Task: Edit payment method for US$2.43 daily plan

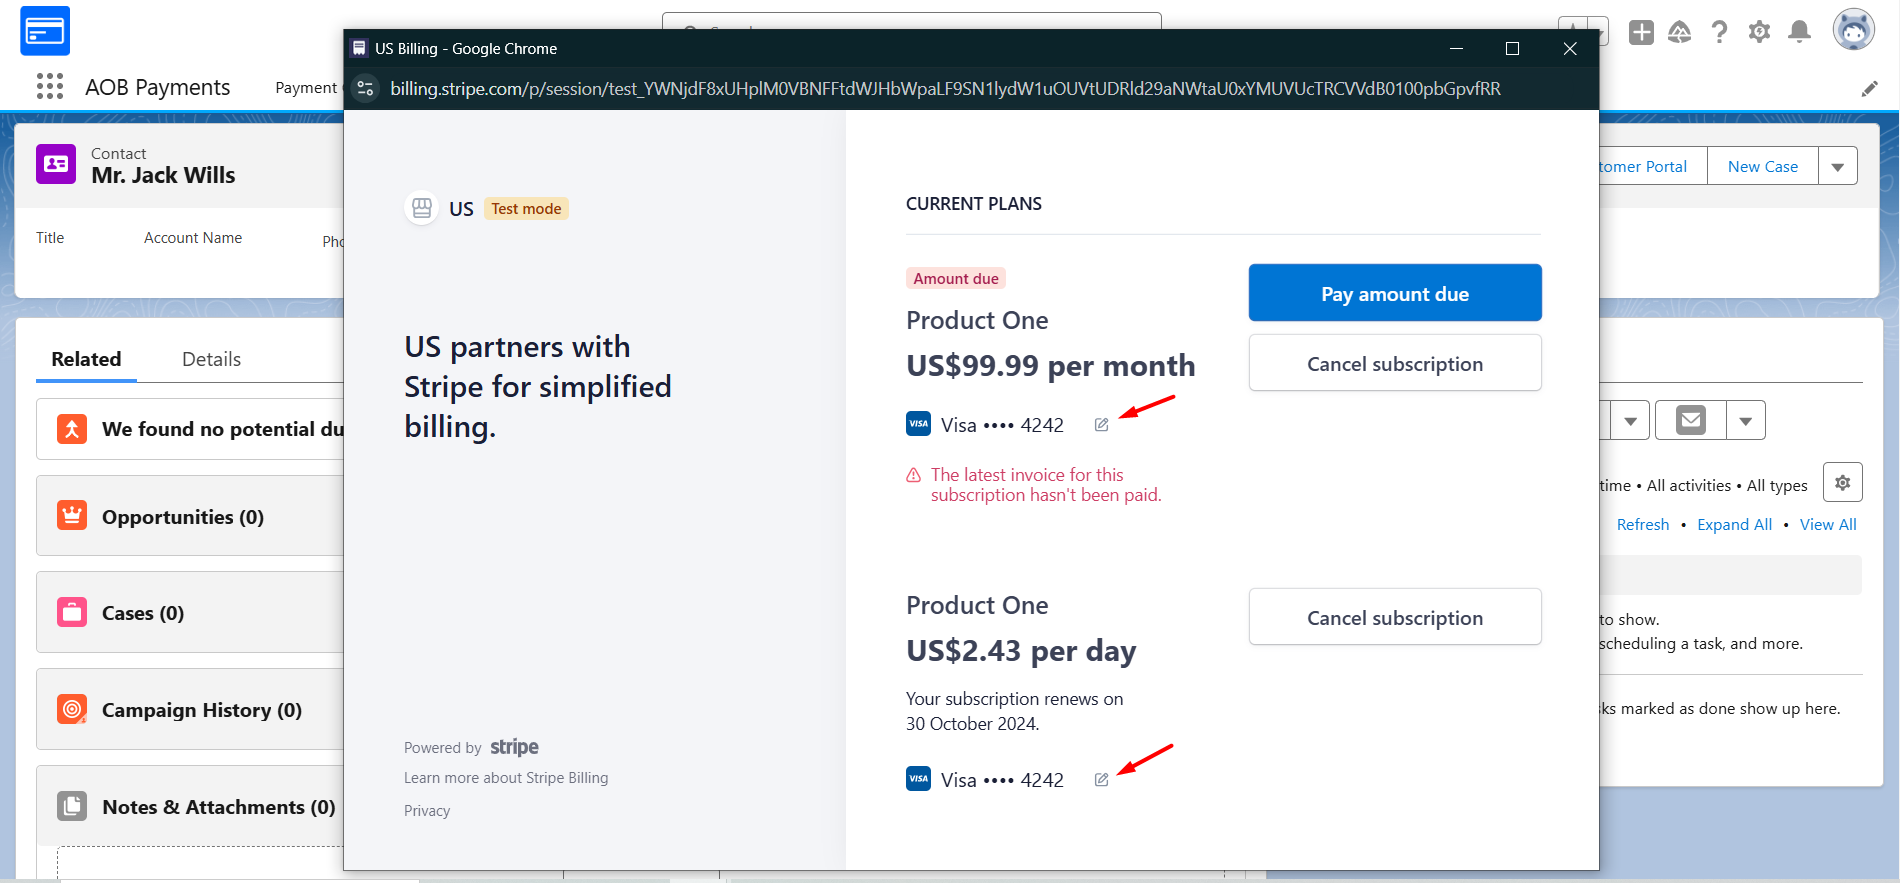Action: tap(1101, 780)
